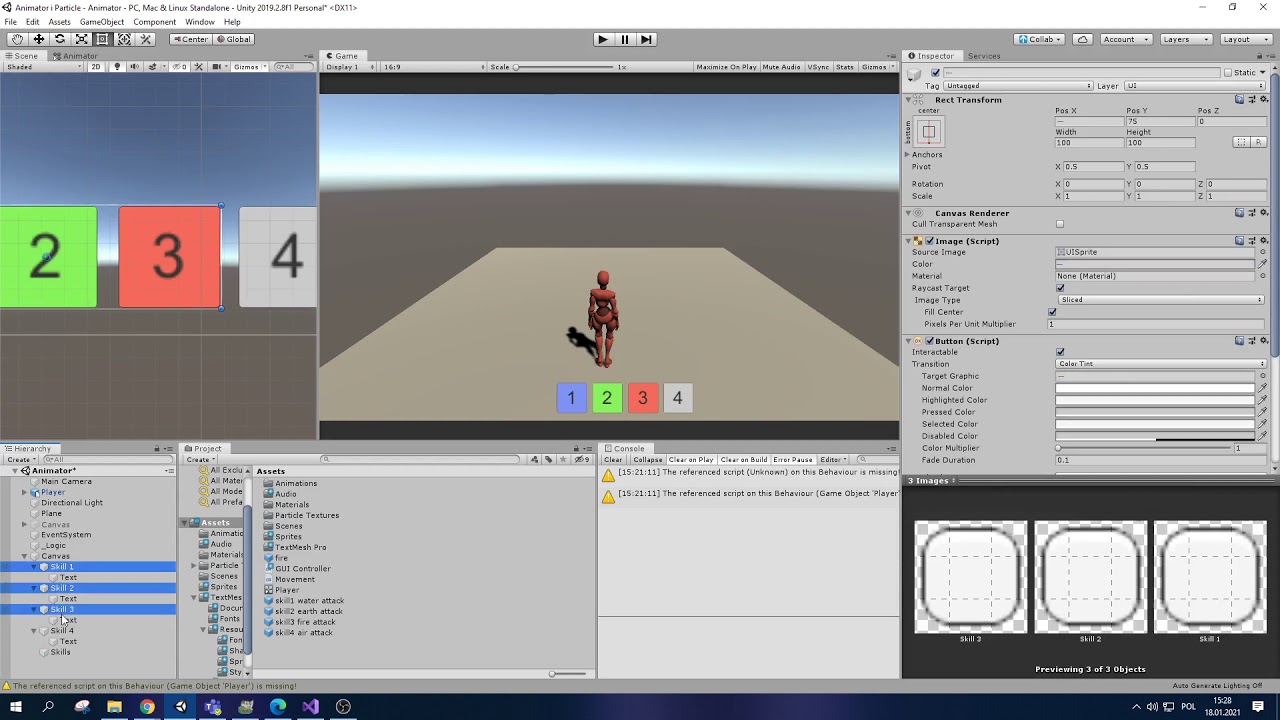Screen dimensions: 1280x720
Task: Click the Normal Color swatch
Action: [x=1155, y=388]
